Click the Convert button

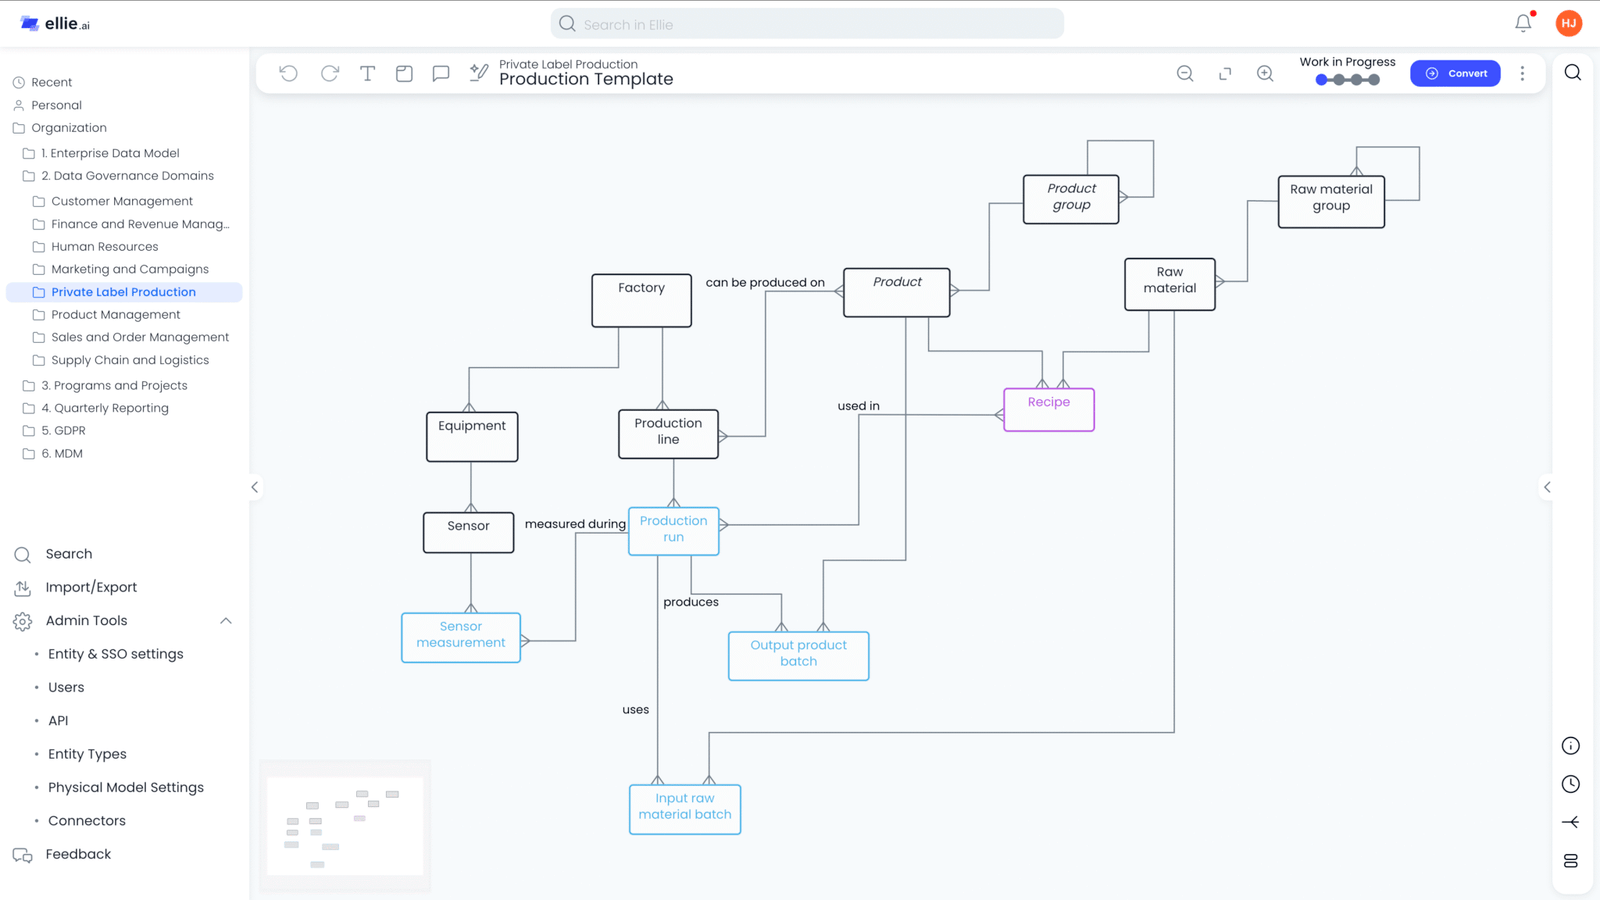(x=1455, y=73)
